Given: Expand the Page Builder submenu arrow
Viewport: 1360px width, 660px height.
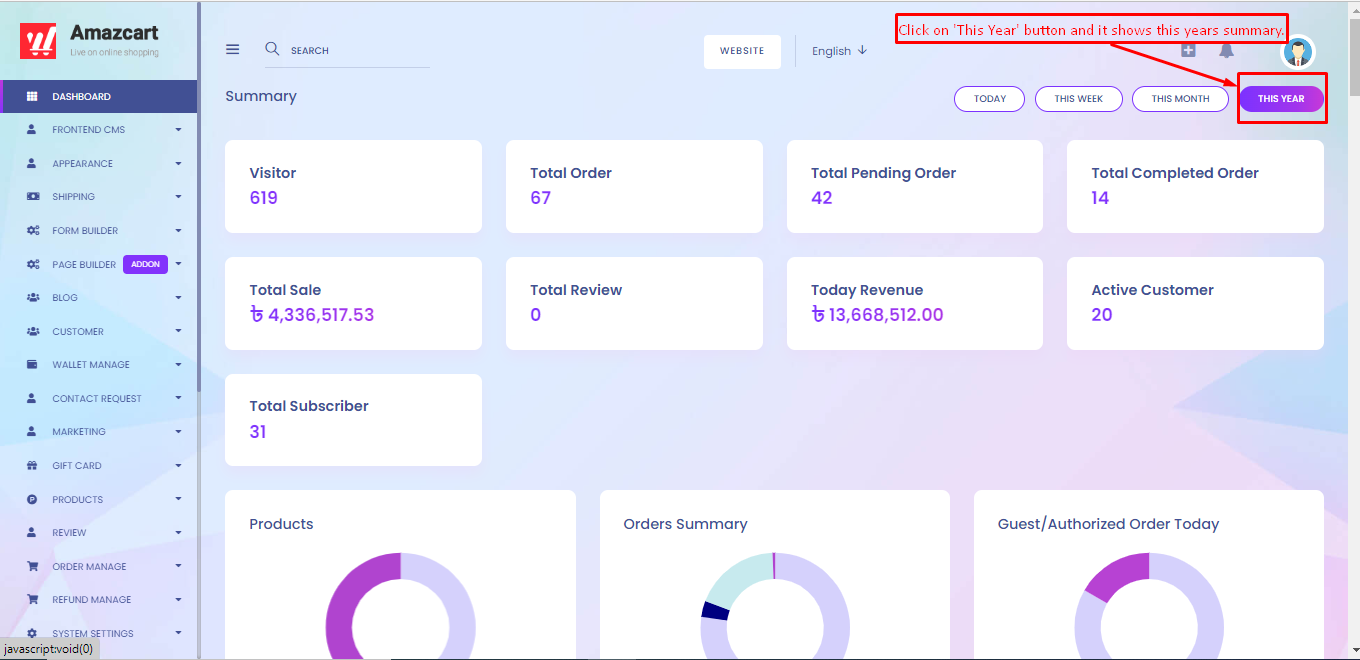Looking at the screenshot, I should pyautogui.click(x=178, y=264).
